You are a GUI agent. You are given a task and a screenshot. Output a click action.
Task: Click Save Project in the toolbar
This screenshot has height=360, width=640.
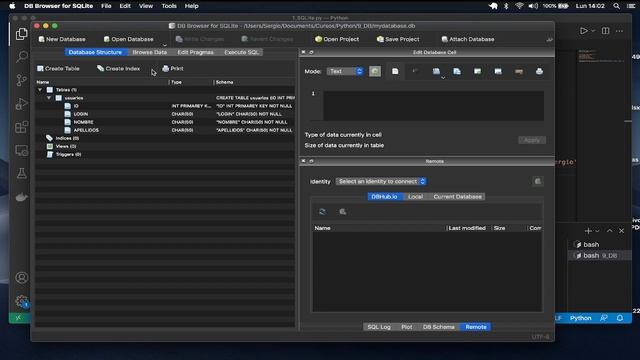398,39
